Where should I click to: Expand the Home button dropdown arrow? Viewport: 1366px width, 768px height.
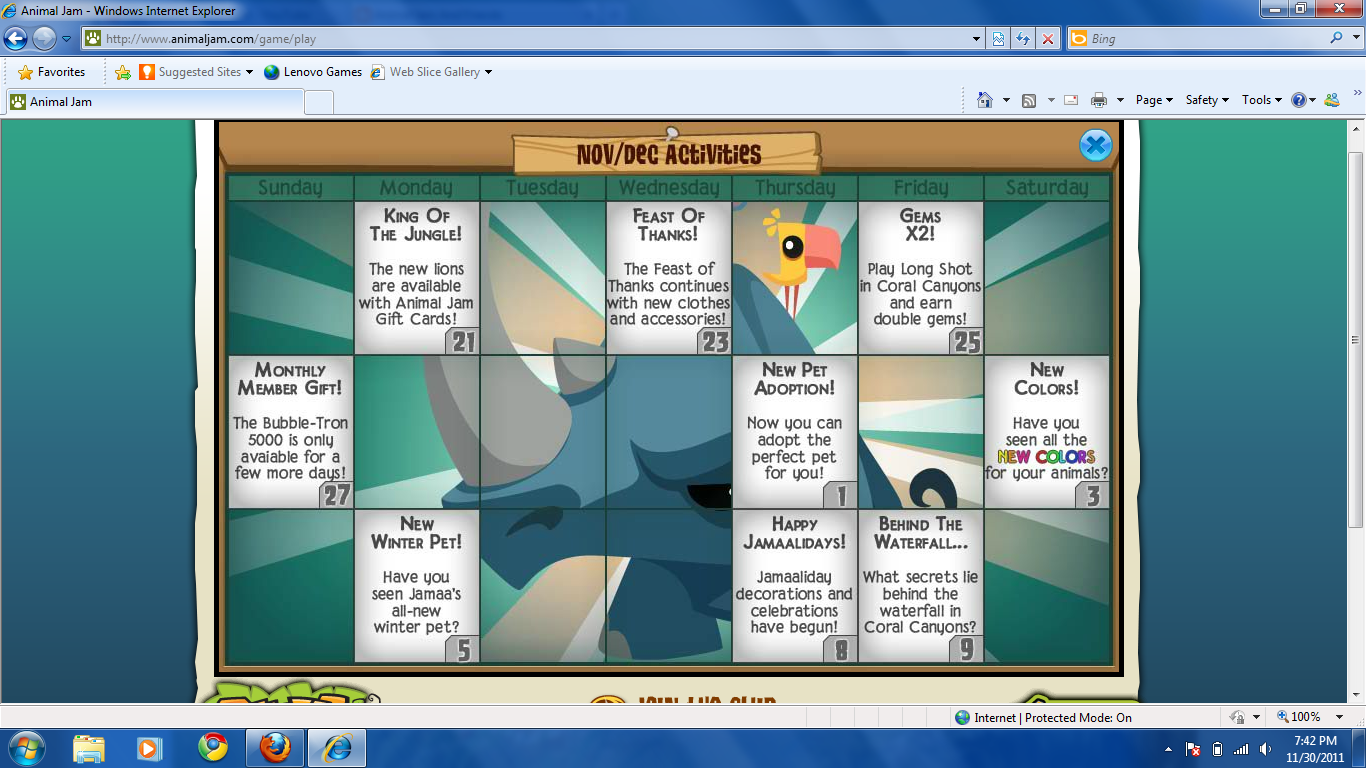pyautogui.click(x=1006, y=100)
